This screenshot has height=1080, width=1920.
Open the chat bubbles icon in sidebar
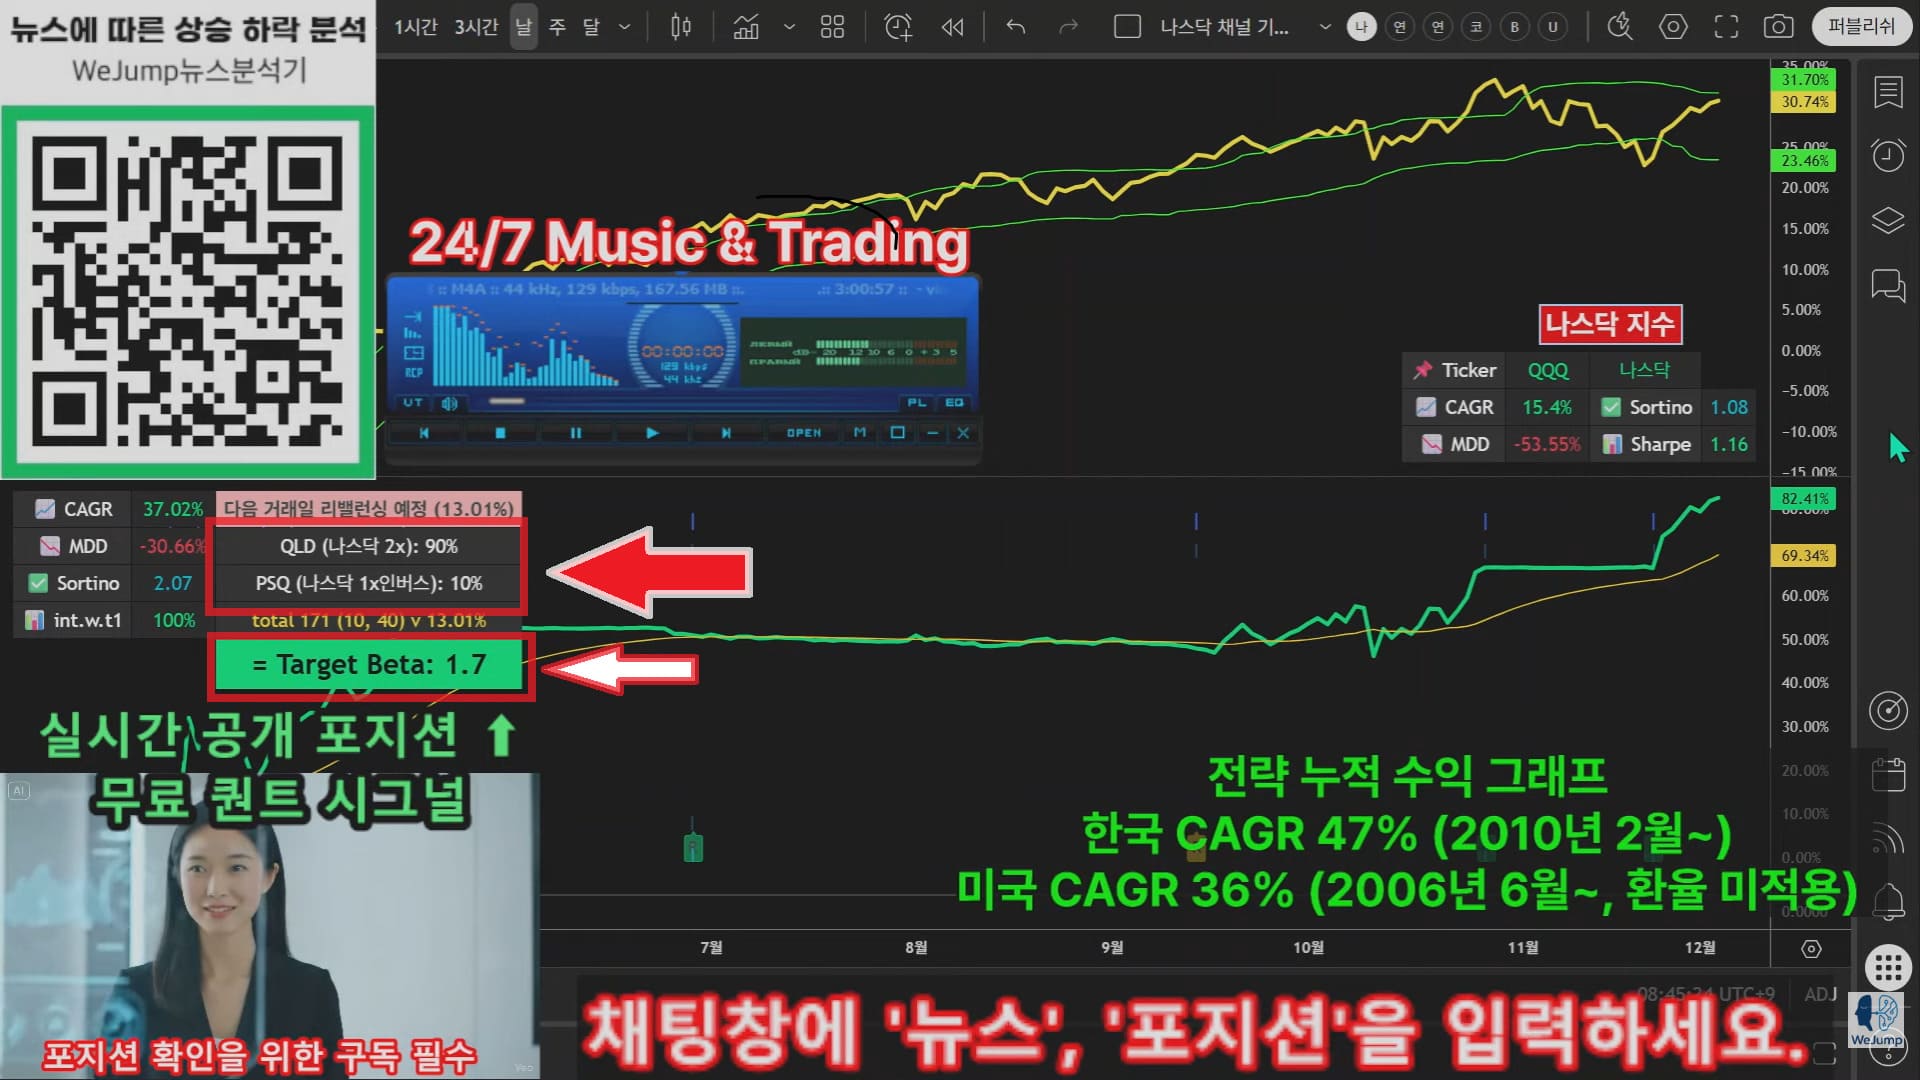click(1888, 285)
